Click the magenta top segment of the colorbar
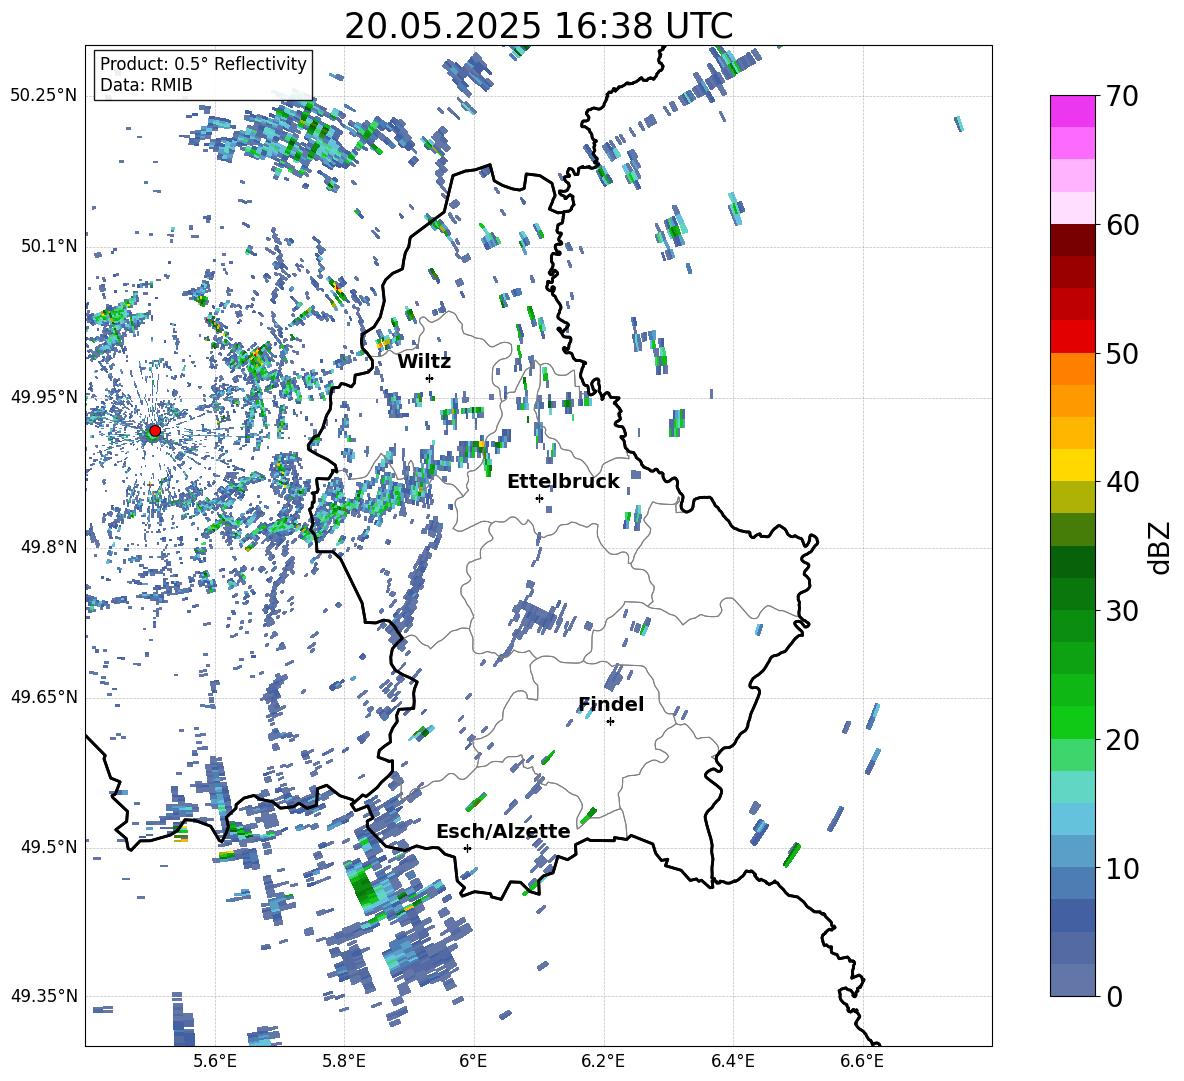1184x1081 pixels. click(x=1073, y=111)
